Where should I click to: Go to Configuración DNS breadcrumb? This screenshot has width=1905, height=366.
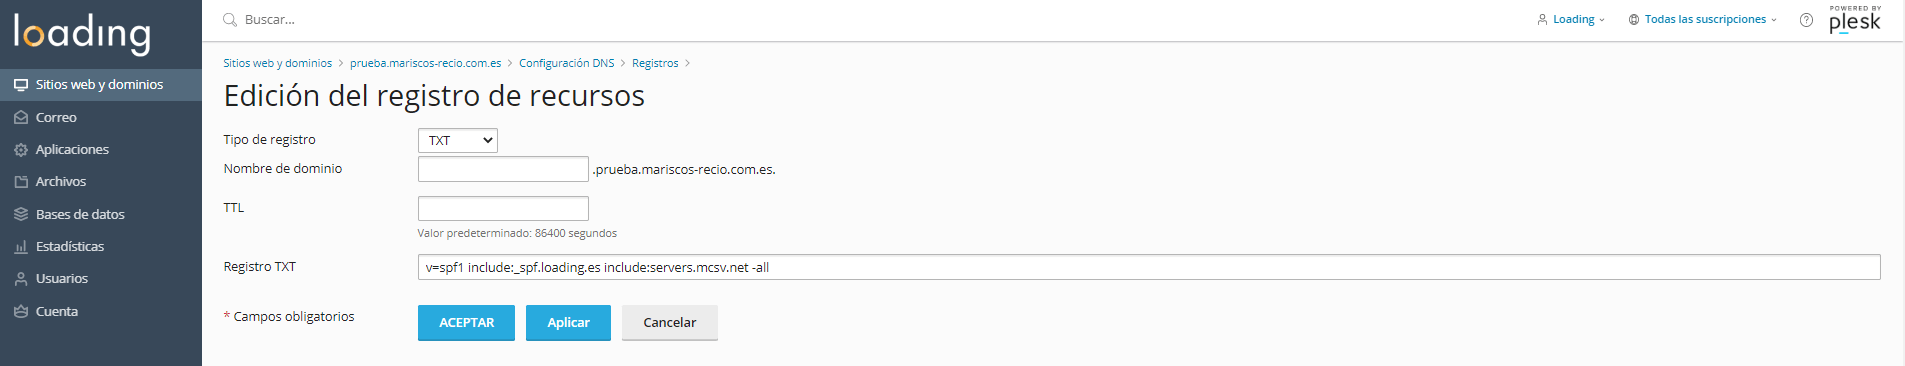[566, 63]
